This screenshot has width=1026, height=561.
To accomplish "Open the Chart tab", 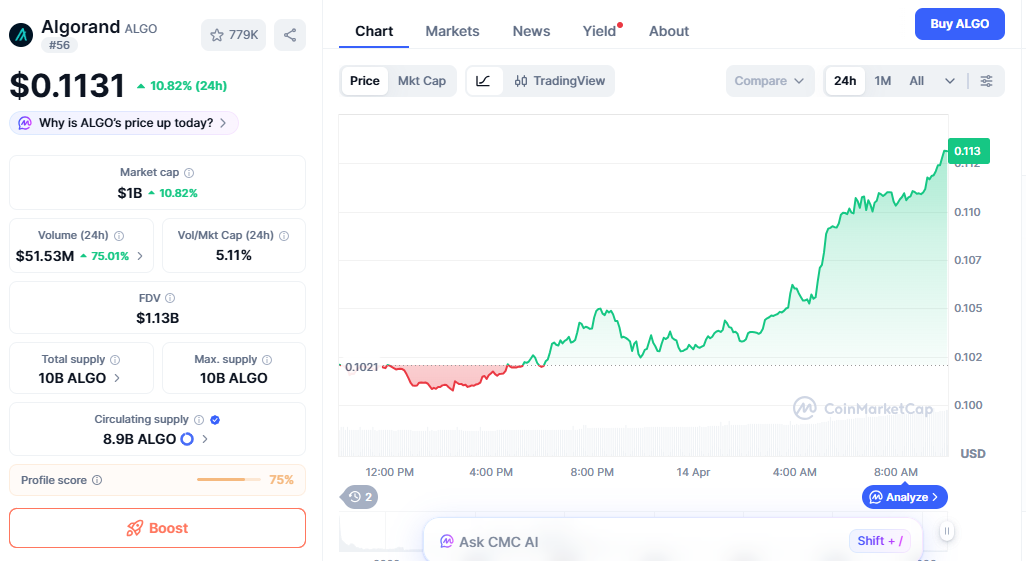I will coord(374,31).
